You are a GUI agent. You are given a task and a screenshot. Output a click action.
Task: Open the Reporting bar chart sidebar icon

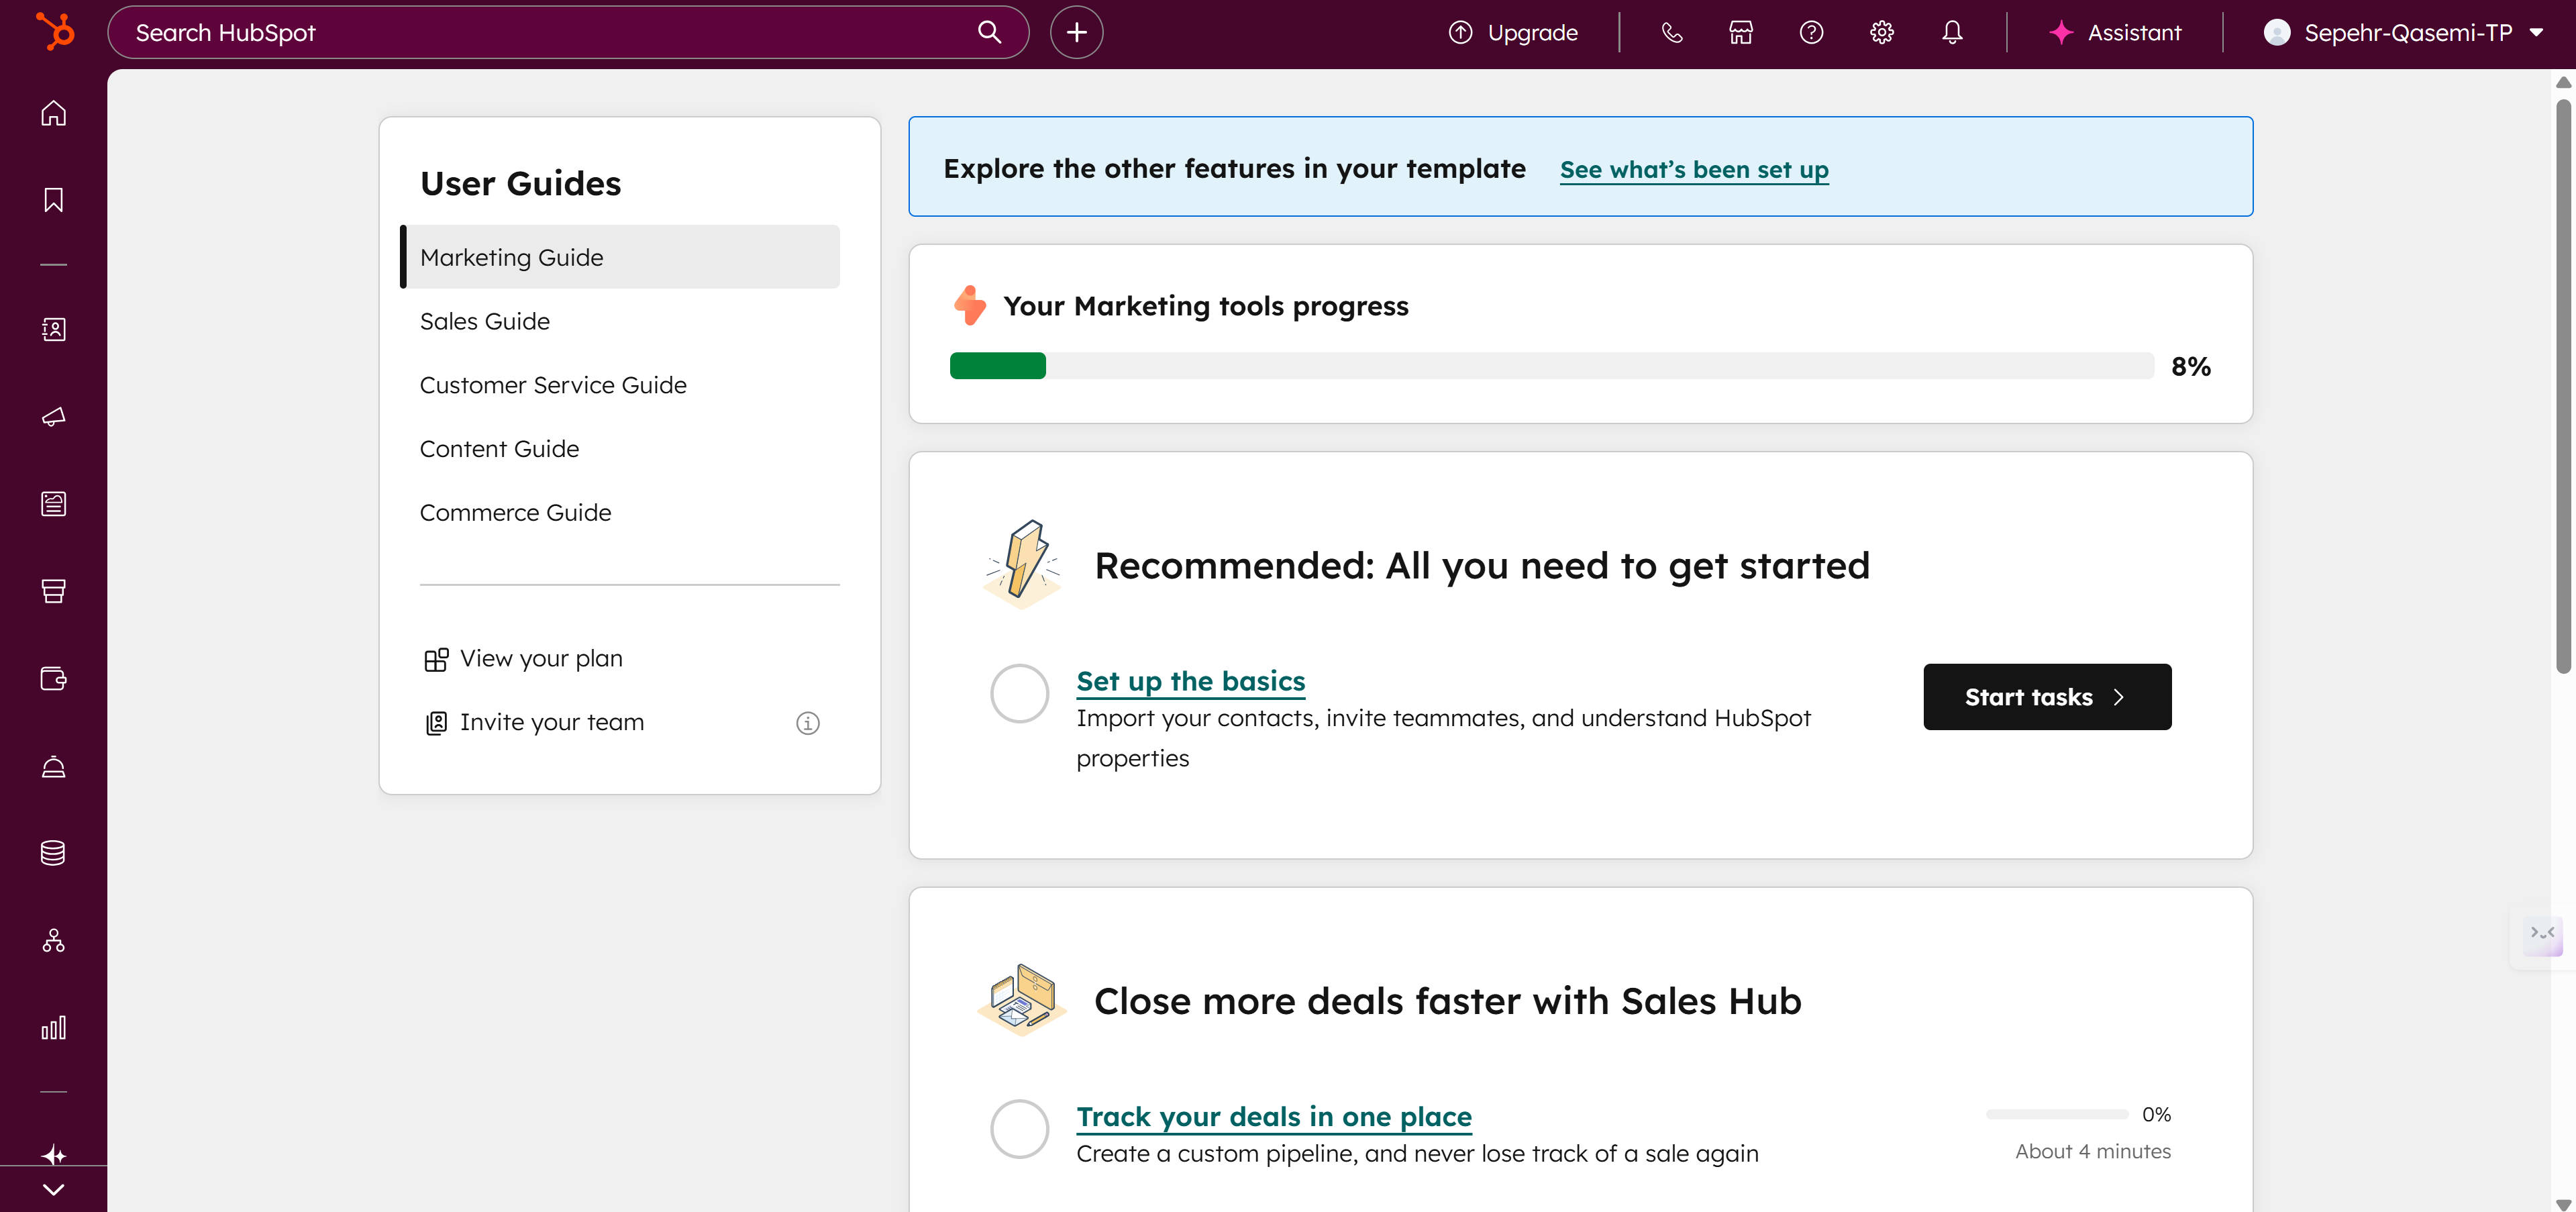pos(53,1026)
